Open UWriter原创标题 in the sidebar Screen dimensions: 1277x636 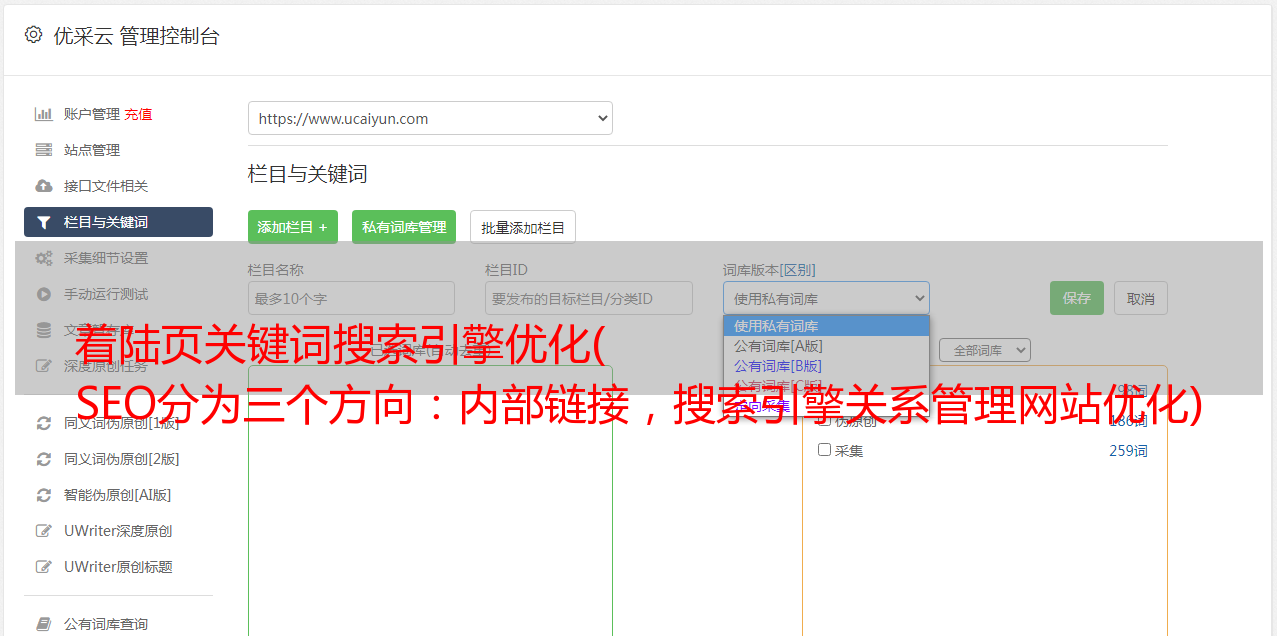(118, 567)
